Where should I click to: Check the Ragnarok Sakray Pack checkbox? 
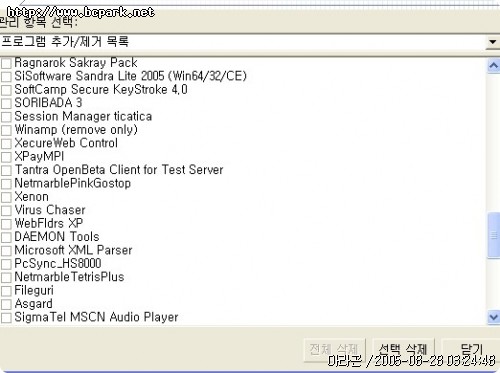click(x=6, y=63)
